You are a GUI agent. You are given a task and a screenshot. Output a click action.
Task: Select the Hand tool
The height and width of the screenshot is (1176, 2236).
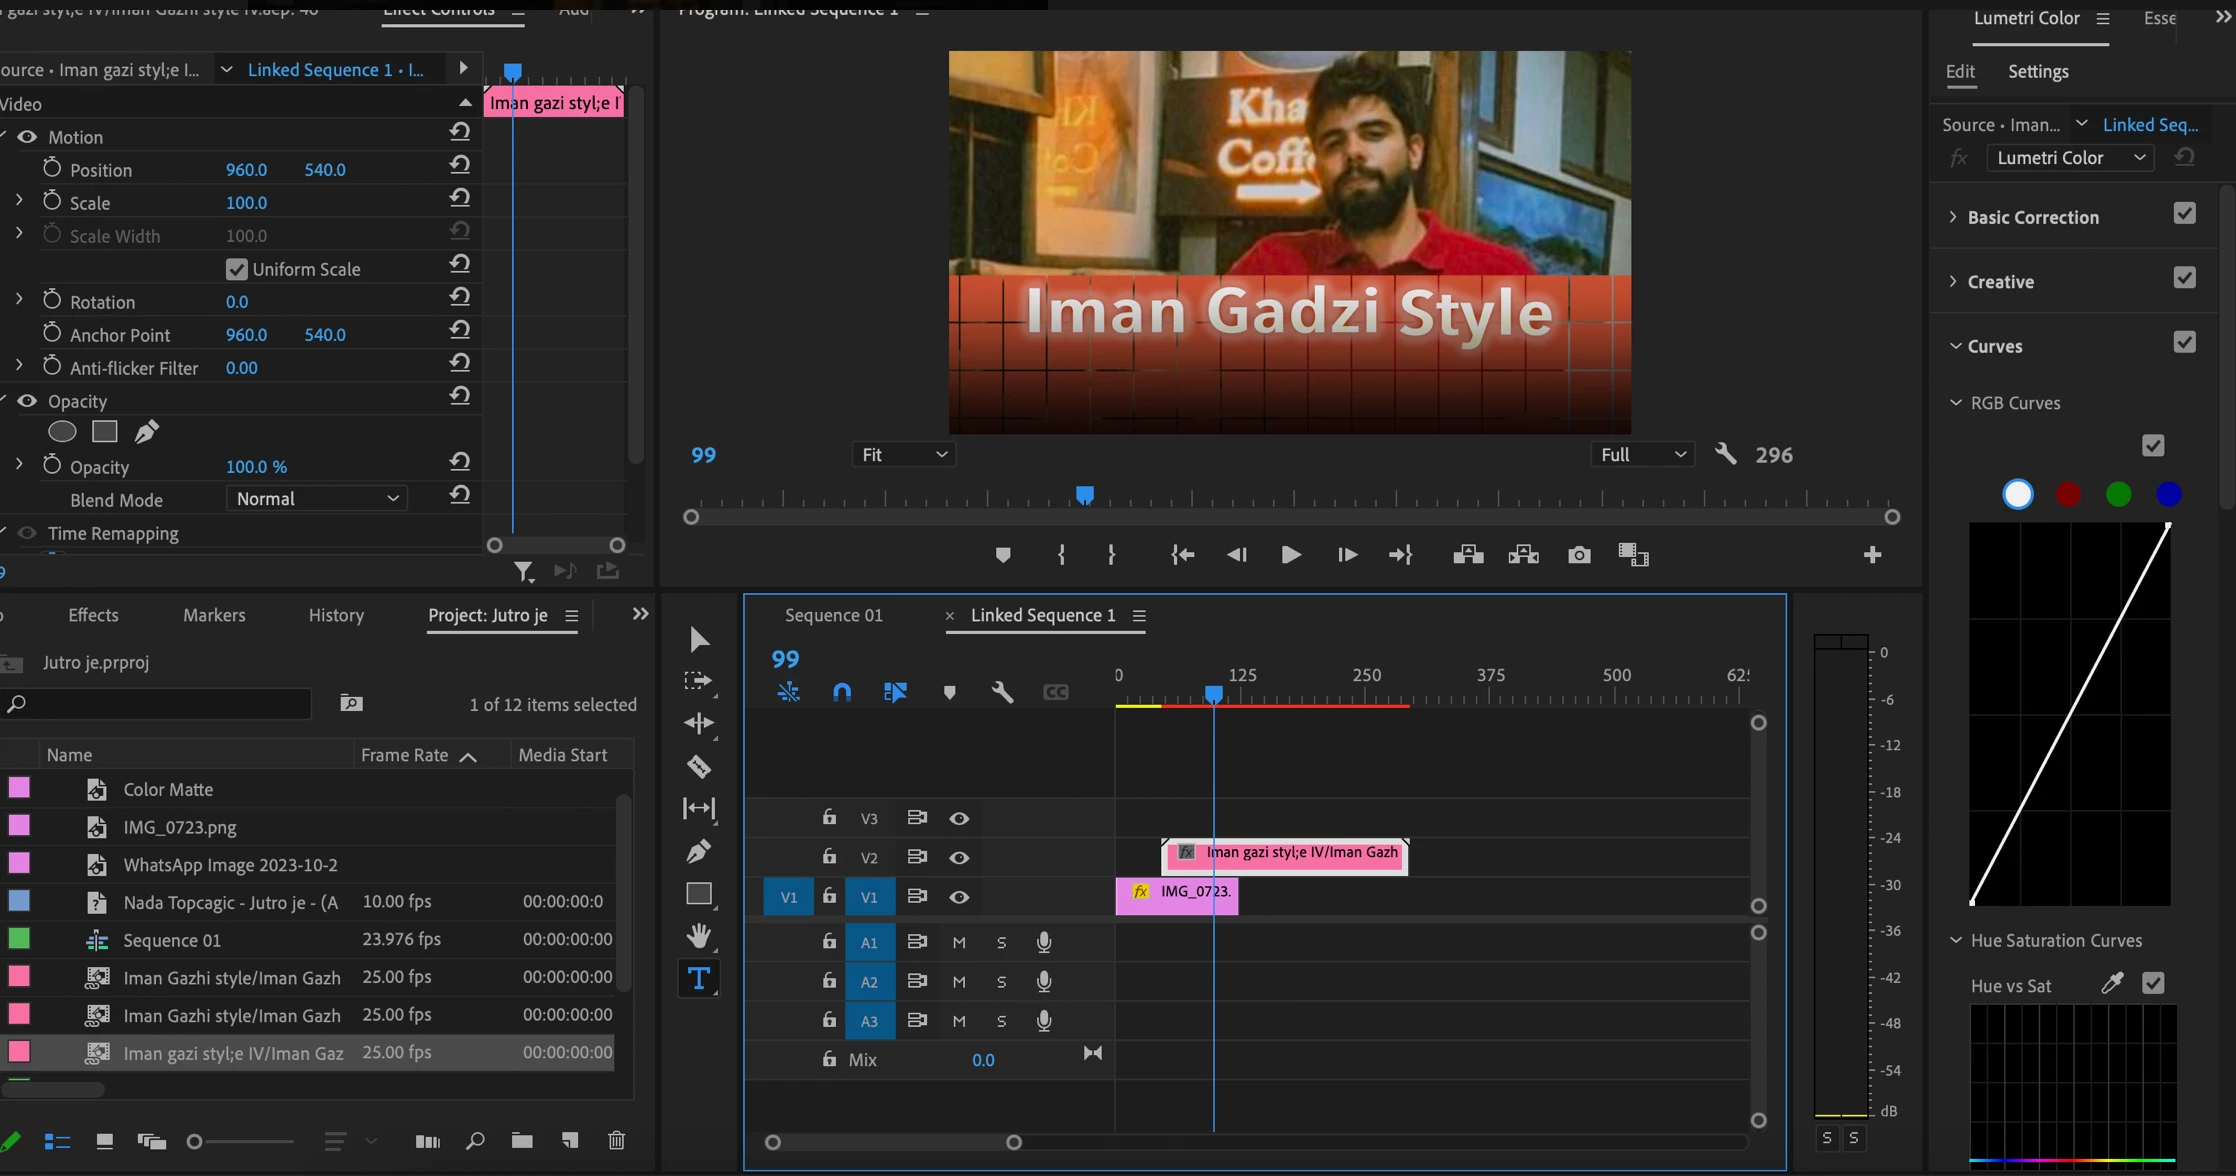[x=699, y=936]
